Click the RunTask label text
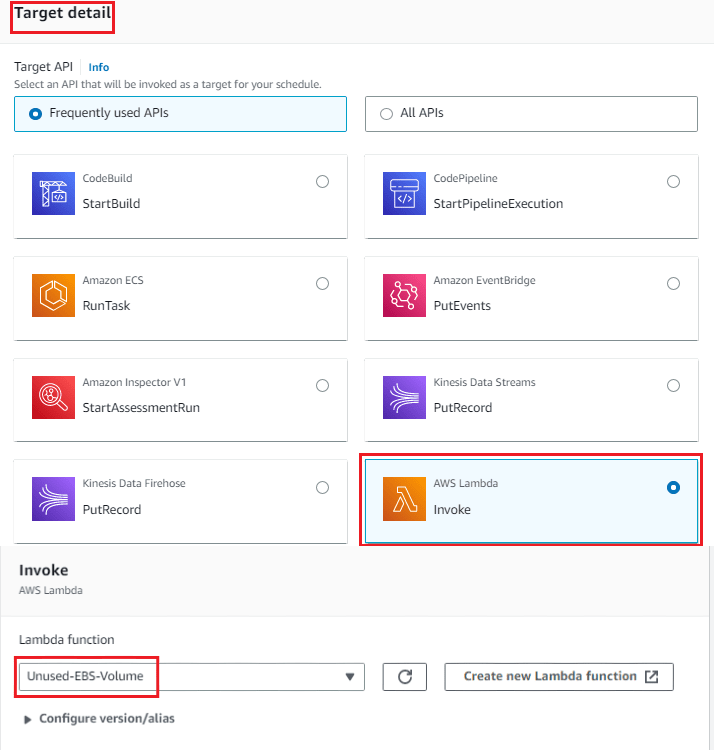This screenshot has height=750, width=714. click(x=106, y=306)
